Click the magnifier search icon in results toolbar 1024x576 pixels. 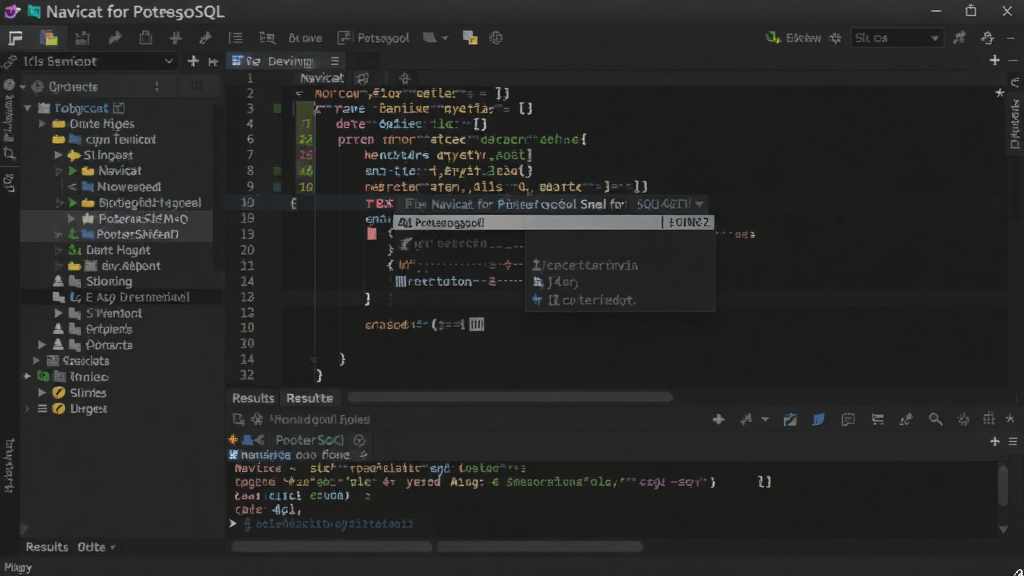[935, 419]
